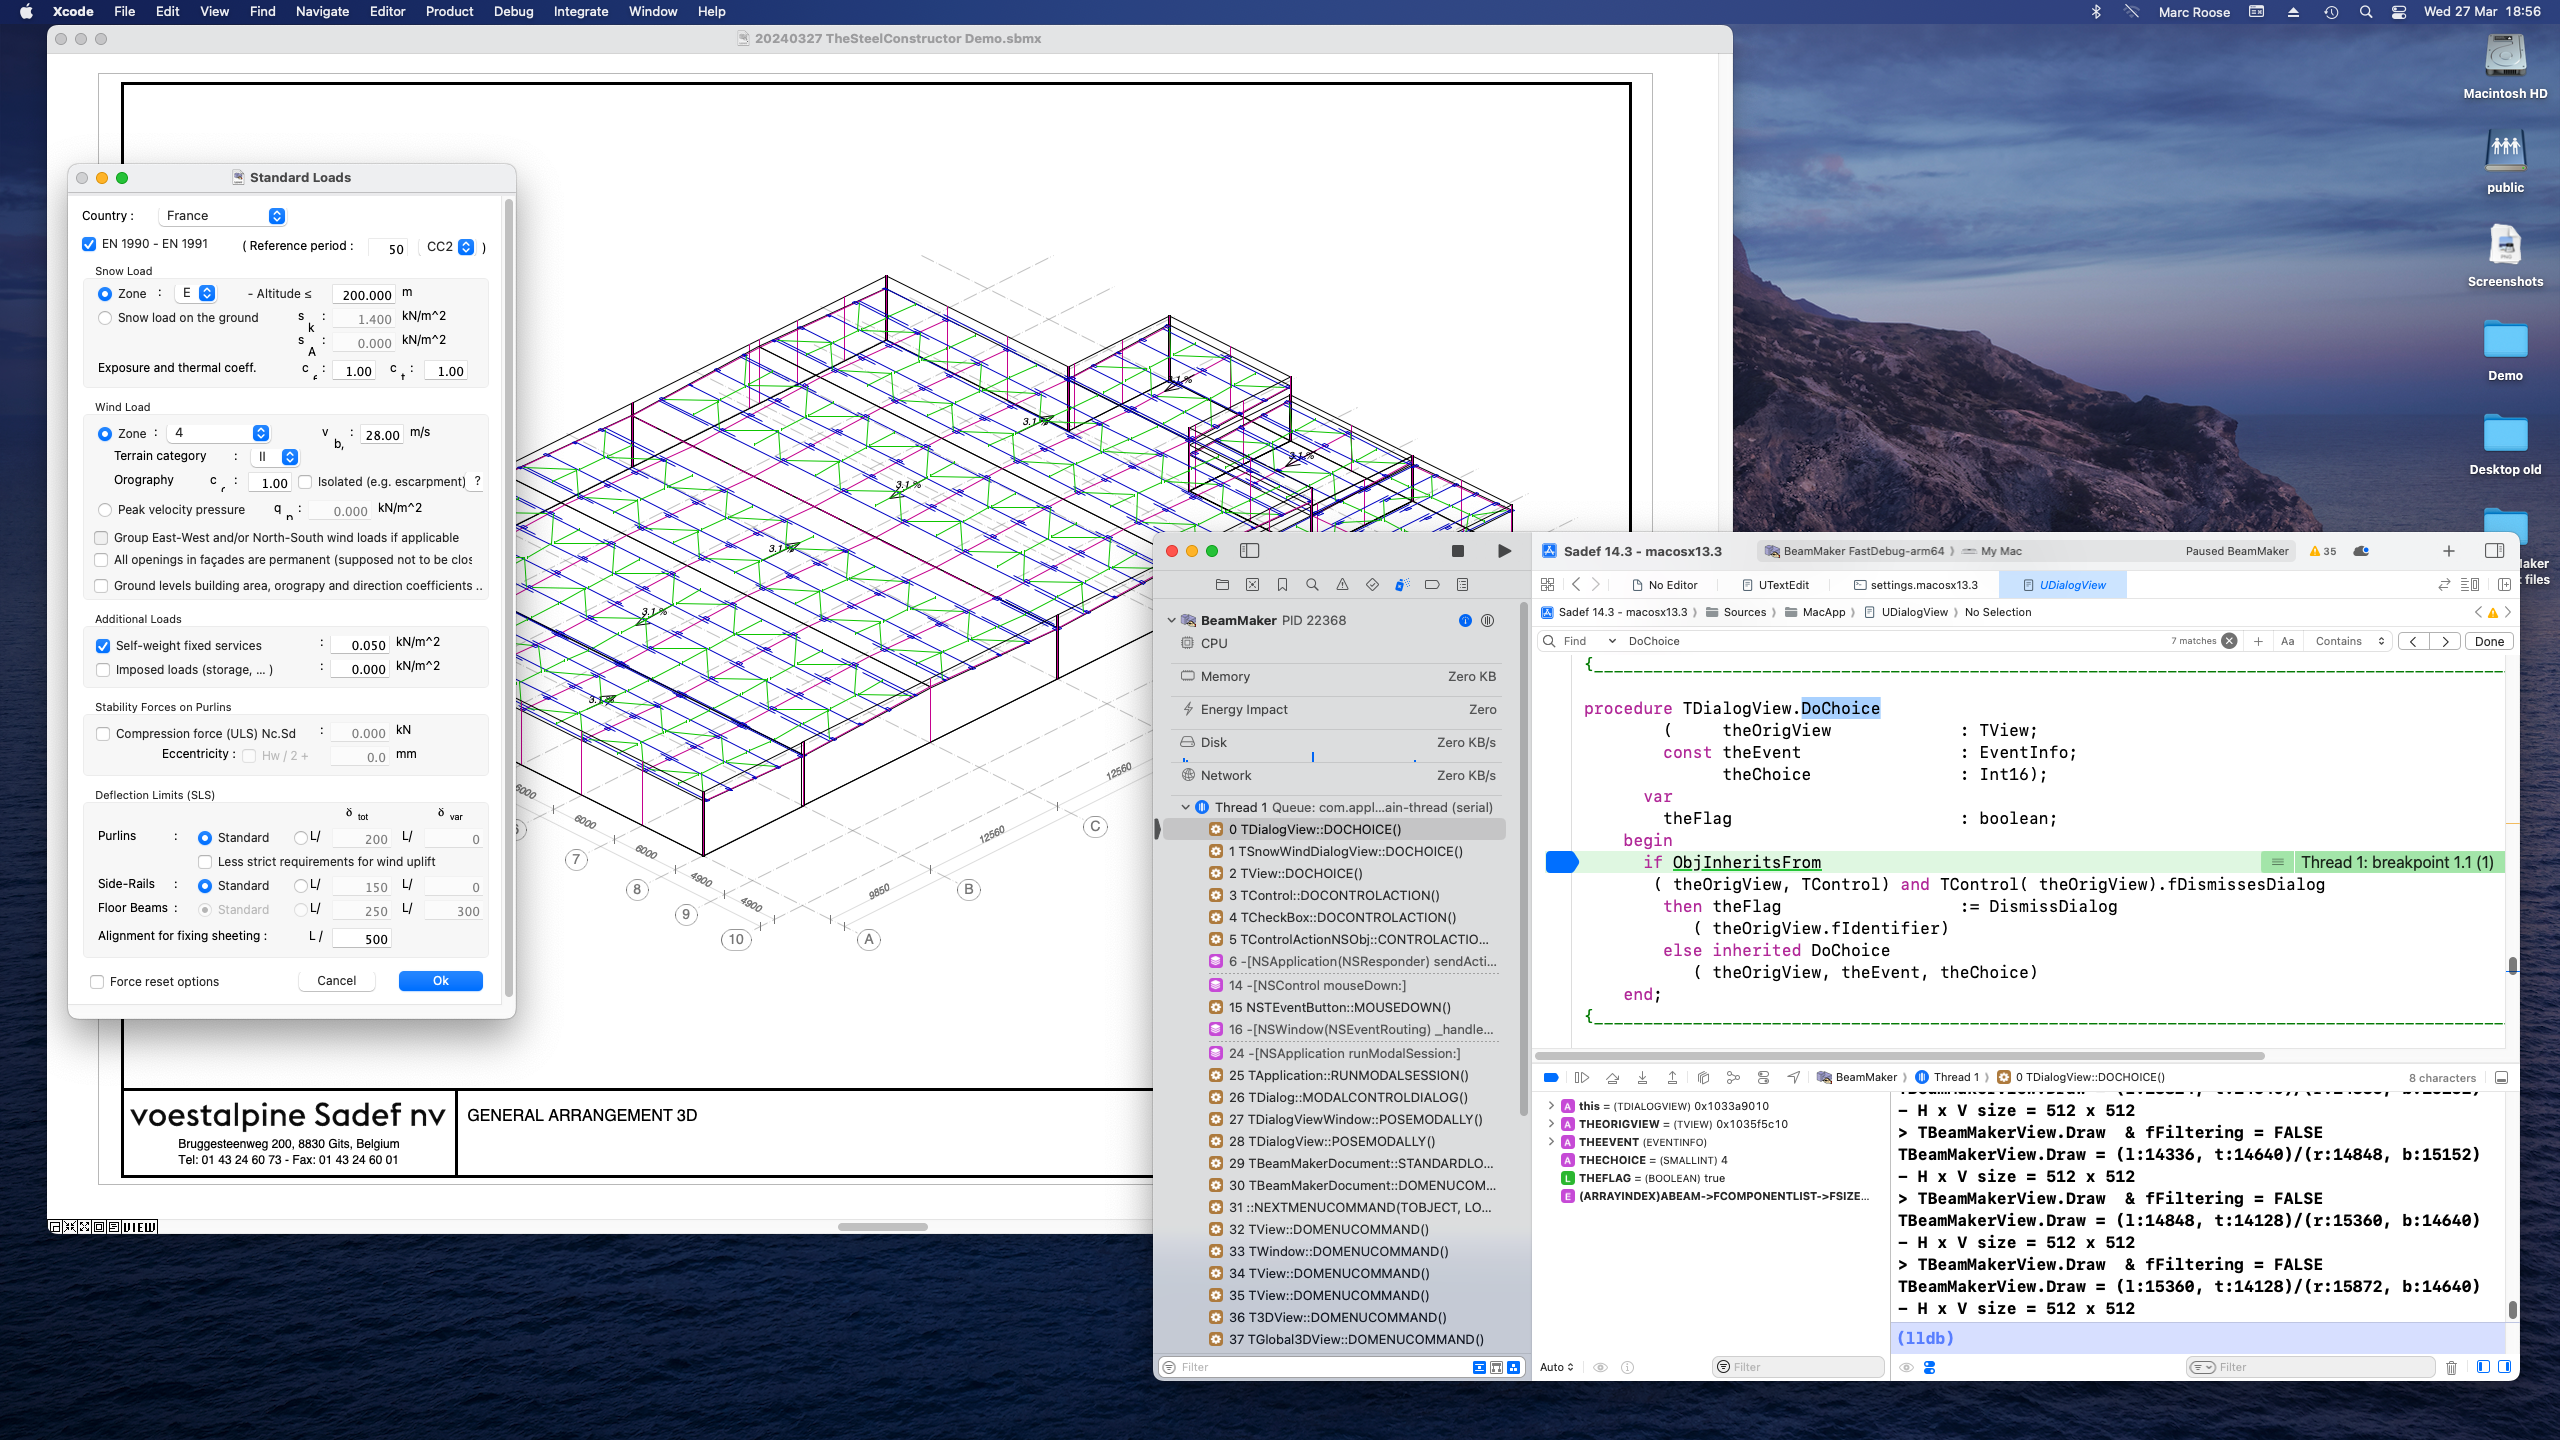This screenshot has height=1440, width=2560.
Task: Open the Contains search mode dropdown
Action: pos(2350,641)
